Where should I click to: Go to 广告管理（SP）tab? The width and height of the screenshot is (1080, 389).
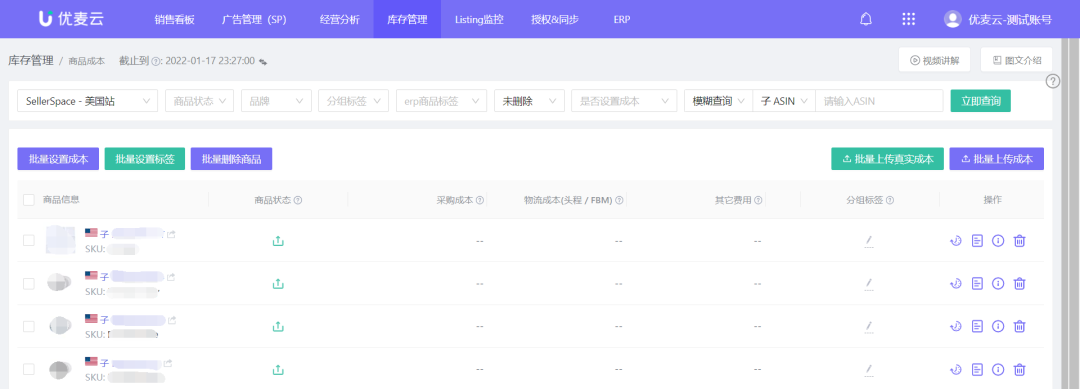254,19
